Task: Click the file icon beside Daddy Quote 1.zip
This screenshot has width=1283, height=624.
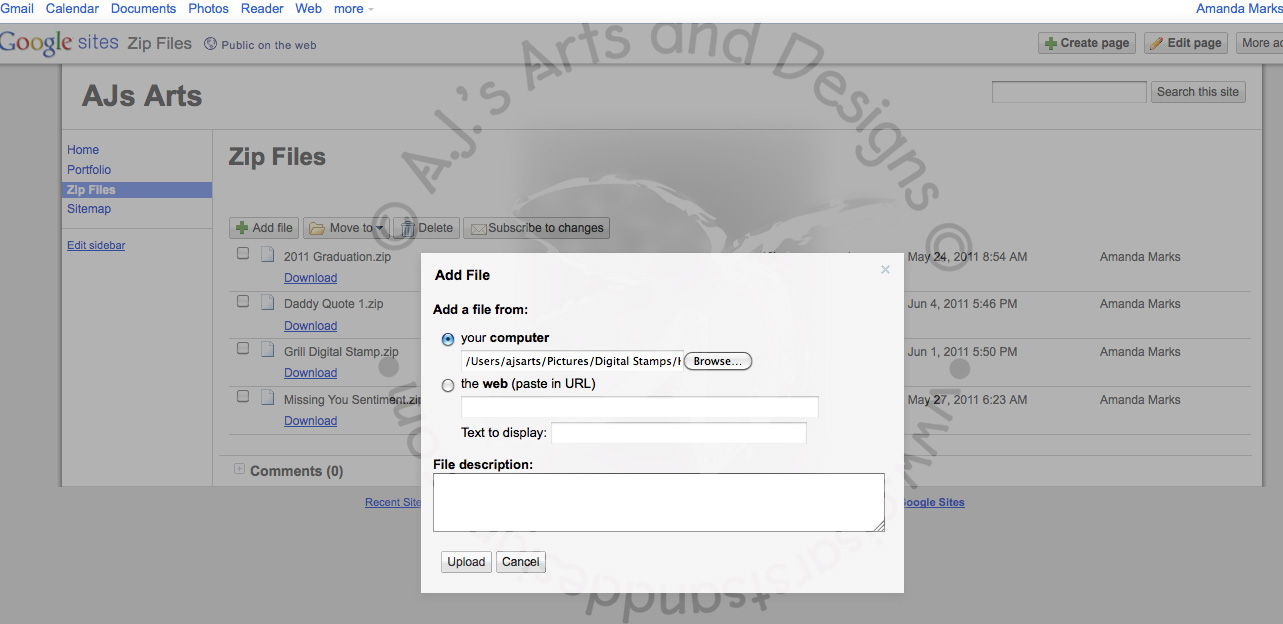Action: pos(267,302)
